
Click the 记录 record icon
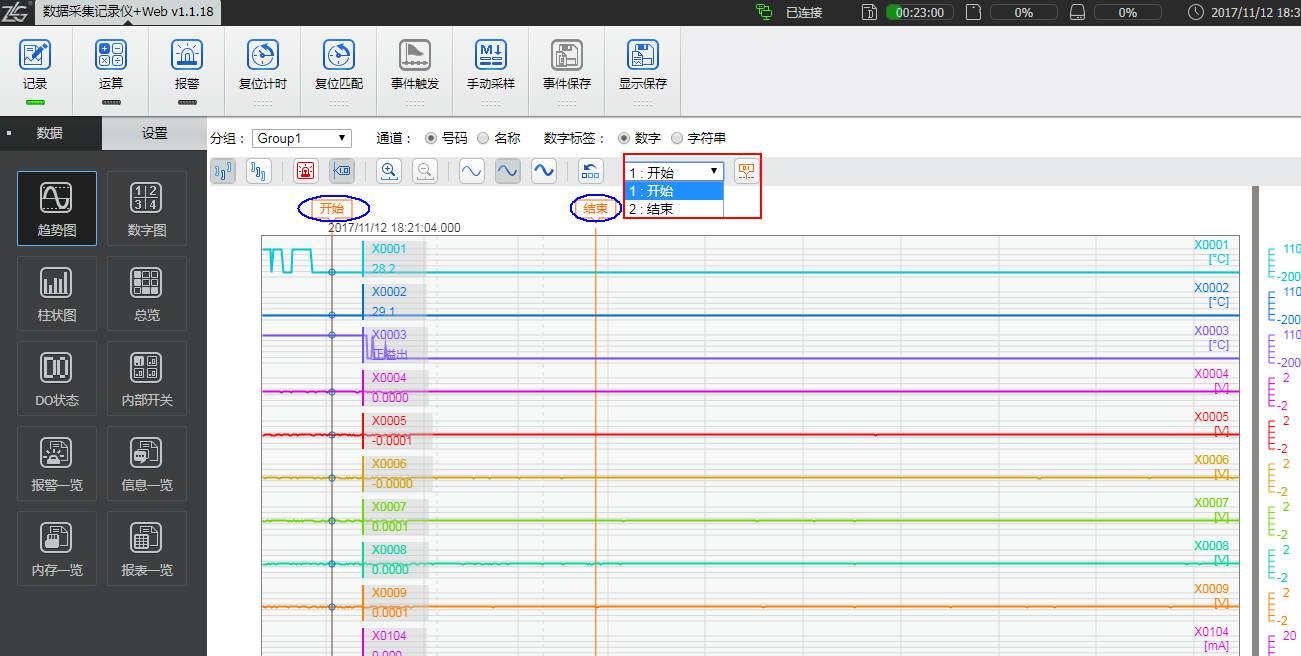[35, 57]
